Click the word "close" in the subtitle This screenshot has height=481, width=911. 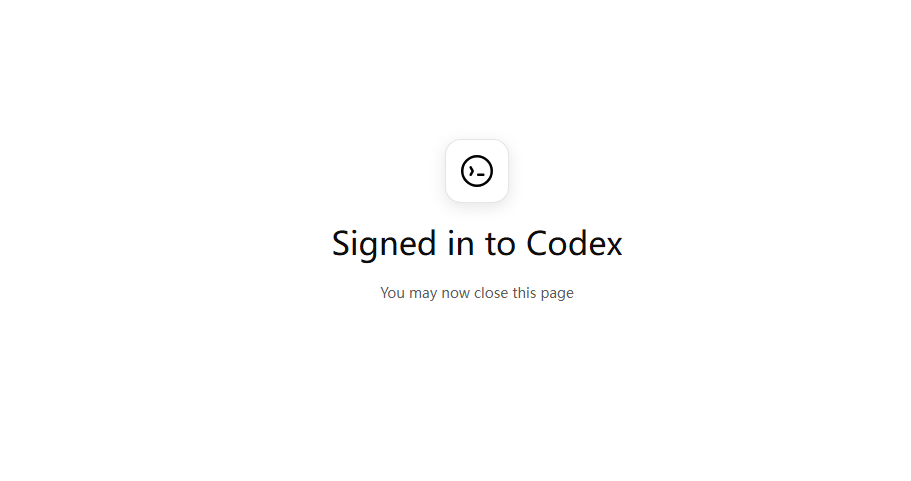pyautogui.click(x=491, y=292)
